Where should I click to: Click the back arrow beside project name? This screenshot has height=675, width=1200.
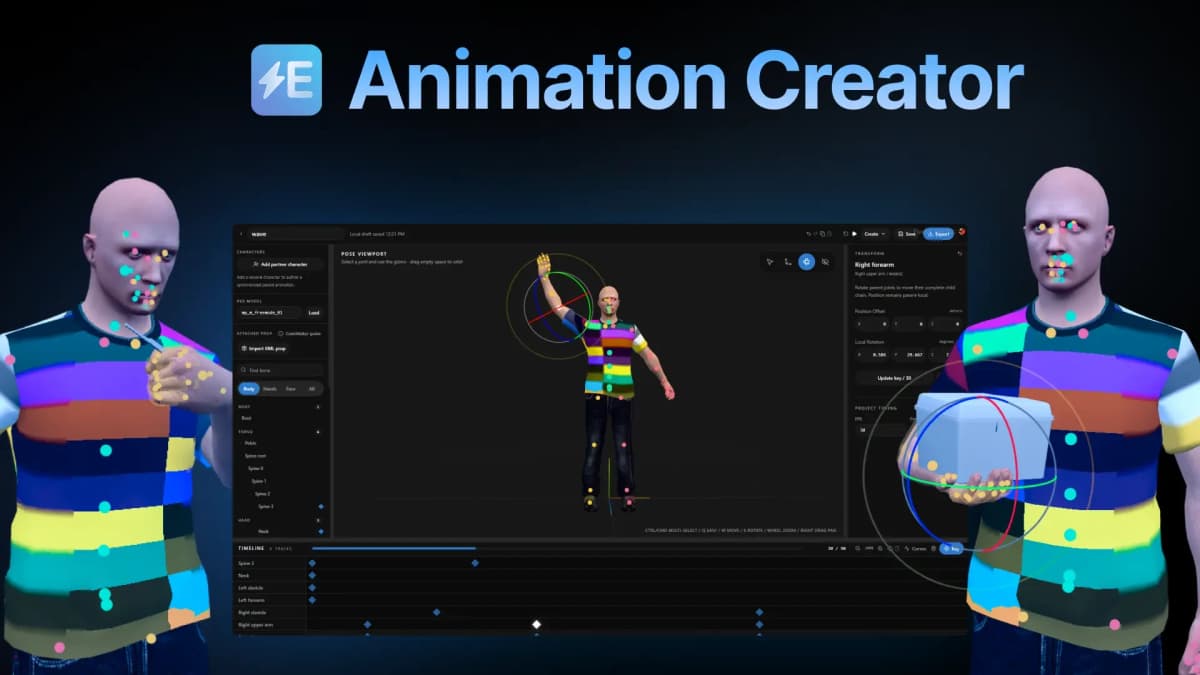tap(242, 234)
